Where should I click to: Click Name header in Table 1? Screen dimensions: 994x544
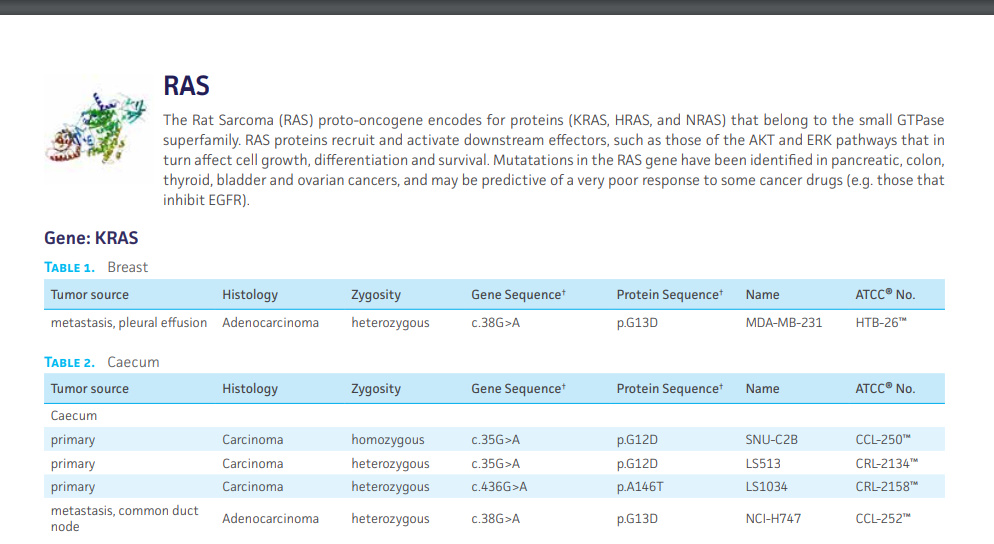point(762,295)
